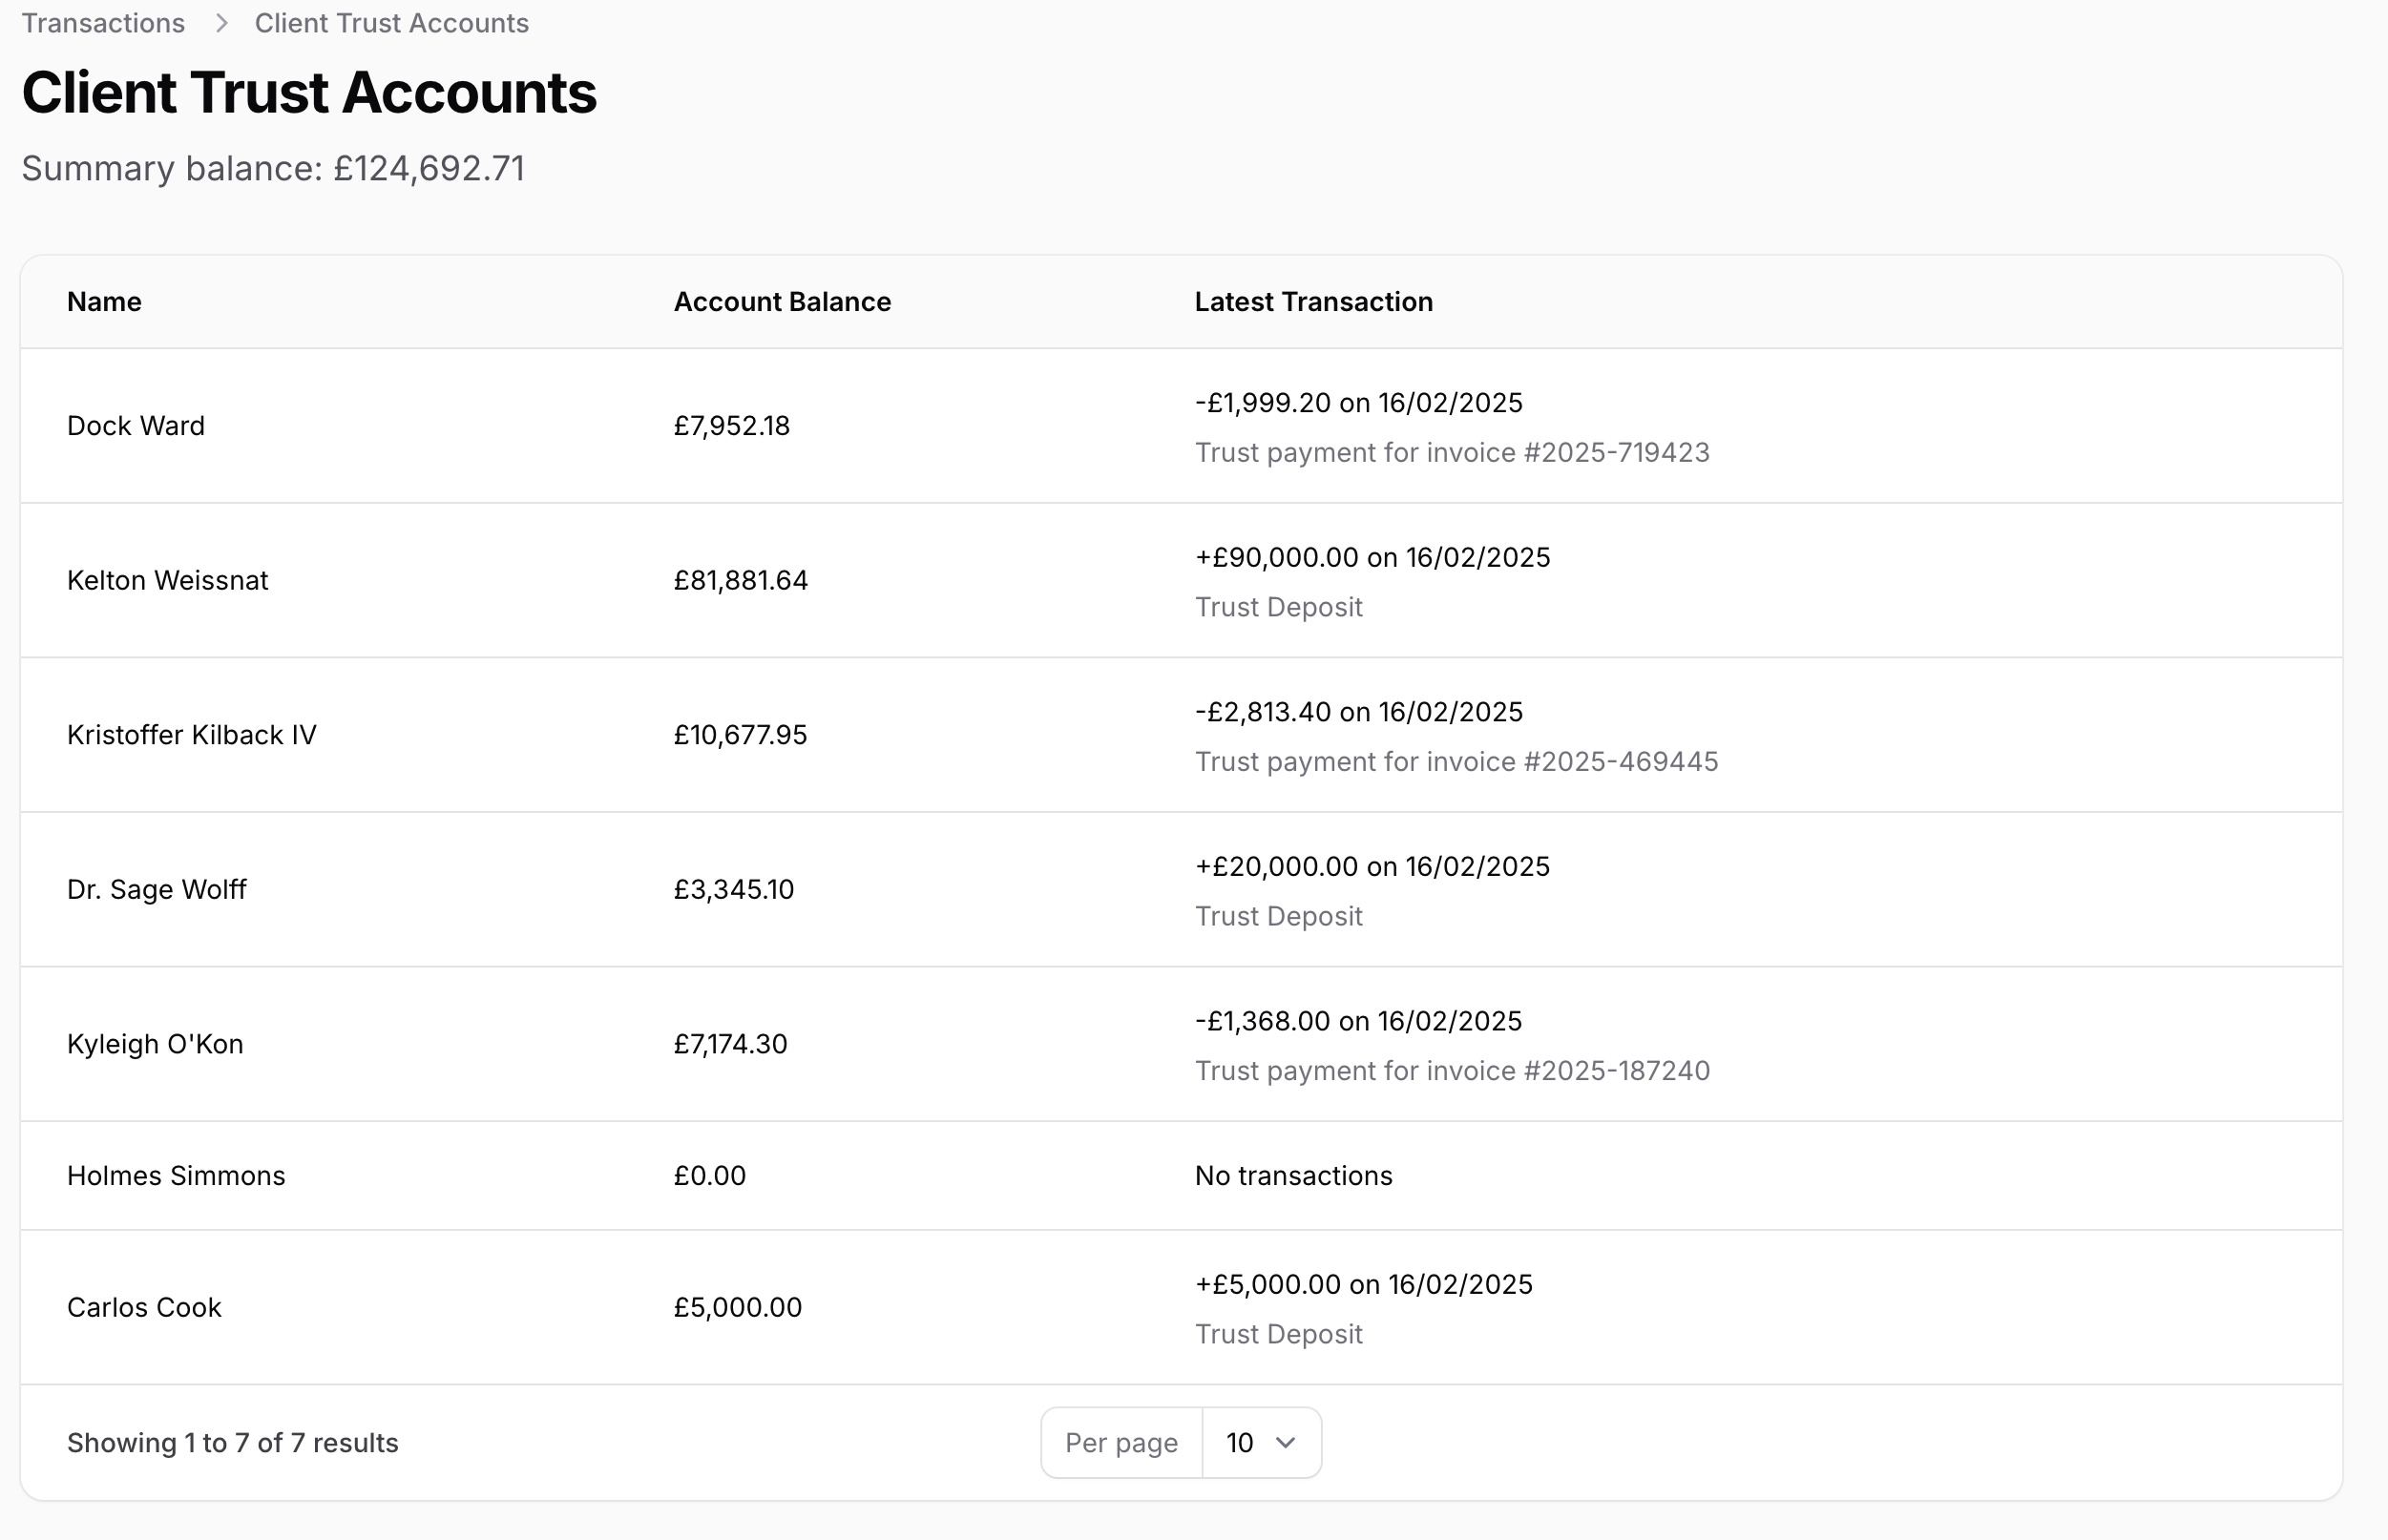
Task: Click the Per page dropdown chevron arrow
Action: [x=1286, y=1442]
